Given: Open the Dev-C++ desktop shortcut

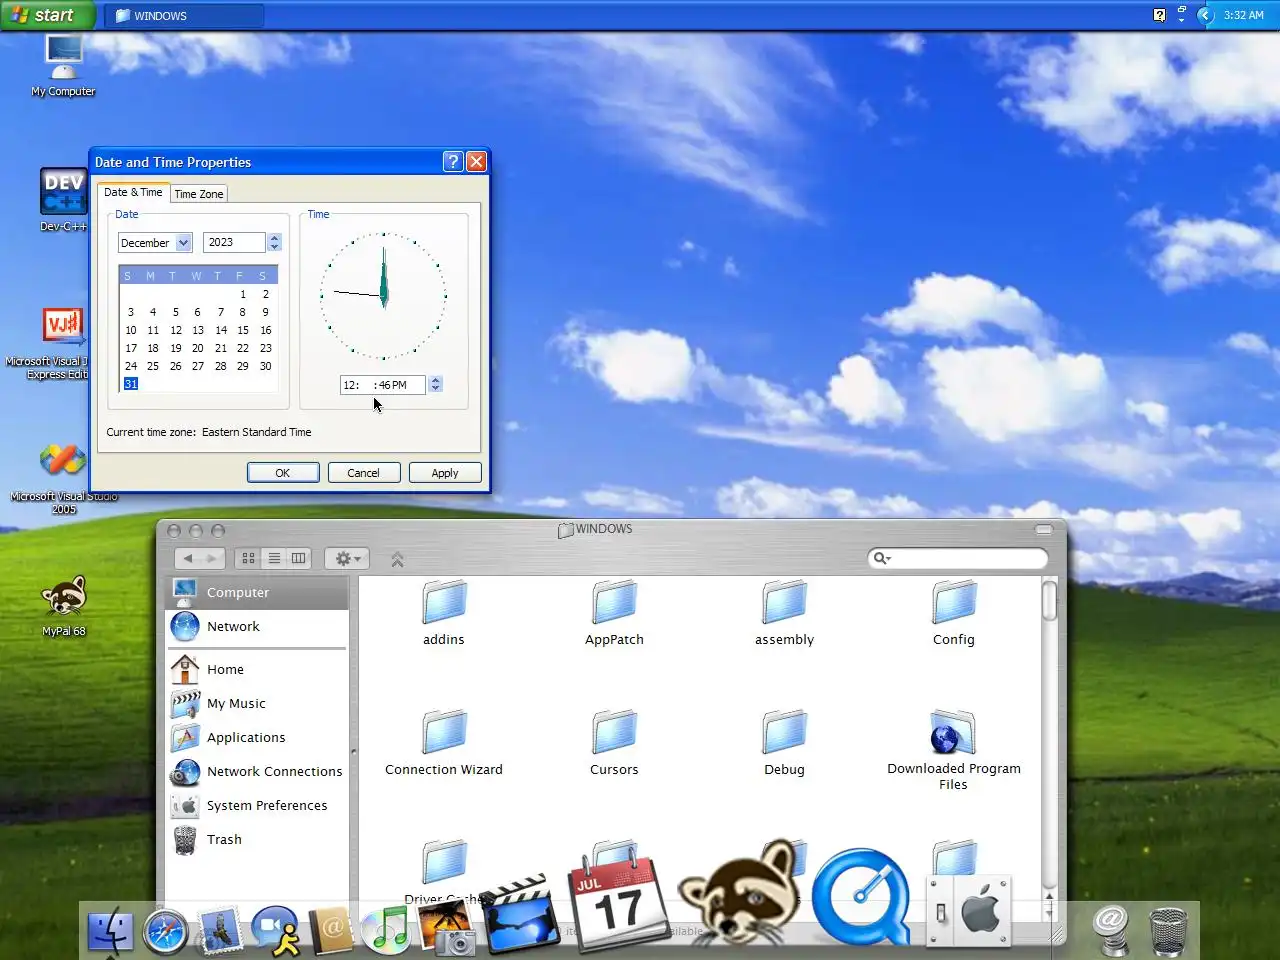Looking at the screenshot, I should pyautogui.click(x=63, y=200).
